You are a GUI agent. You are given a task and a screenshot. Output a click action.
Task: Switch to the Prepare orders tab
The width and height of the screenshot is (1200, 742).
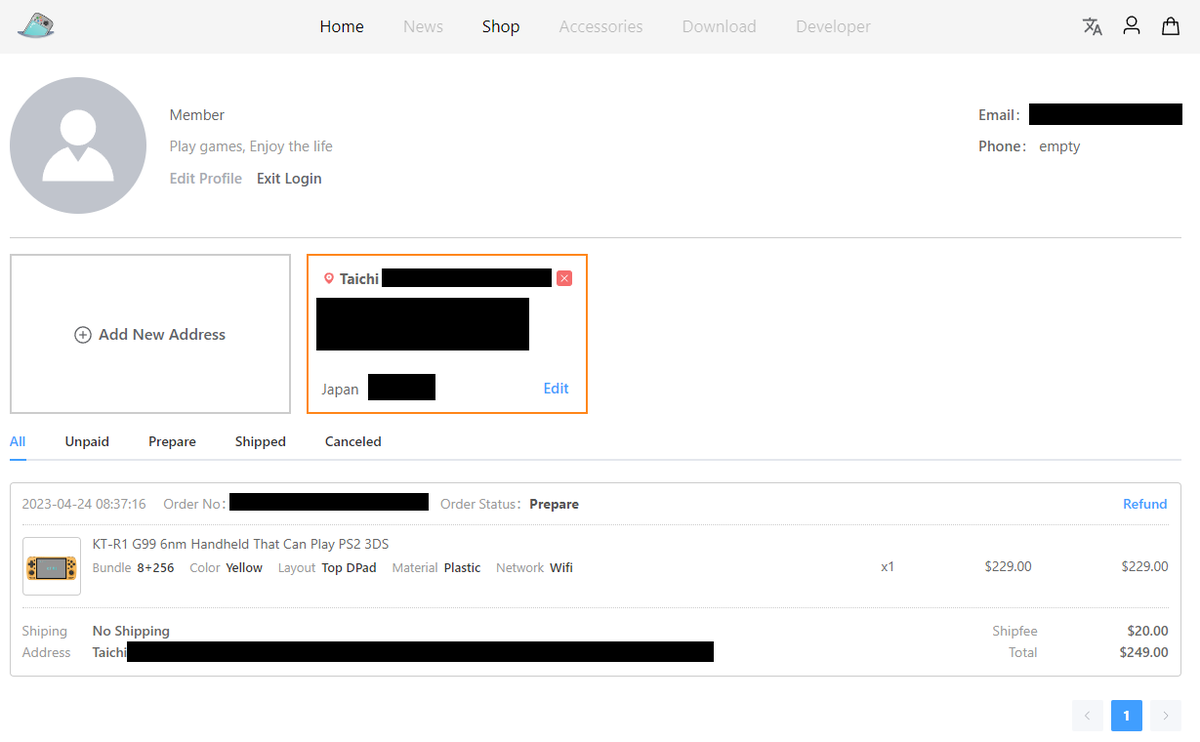click(172, 442)
